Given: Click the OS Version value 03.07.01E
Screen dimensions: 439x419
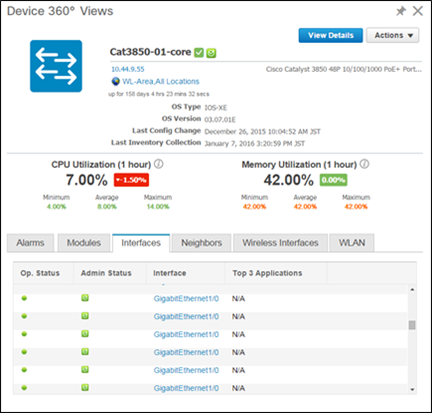Looking at the screenshot, I should [x=220, y=120].
